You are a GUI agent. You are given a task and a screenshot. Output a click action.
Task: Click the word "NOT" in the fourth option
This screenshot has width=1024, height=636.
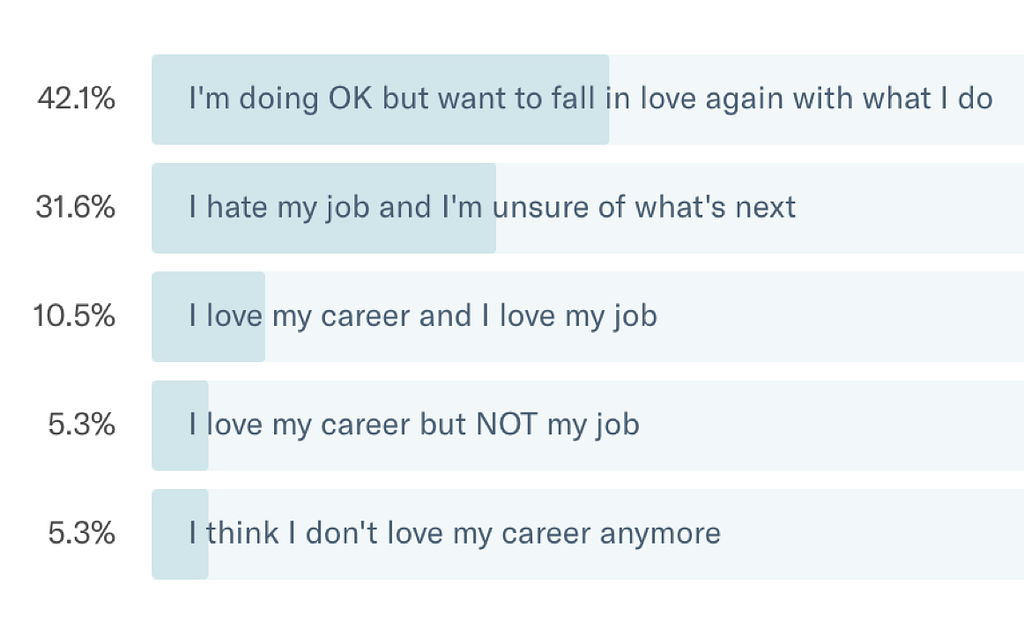505,424
